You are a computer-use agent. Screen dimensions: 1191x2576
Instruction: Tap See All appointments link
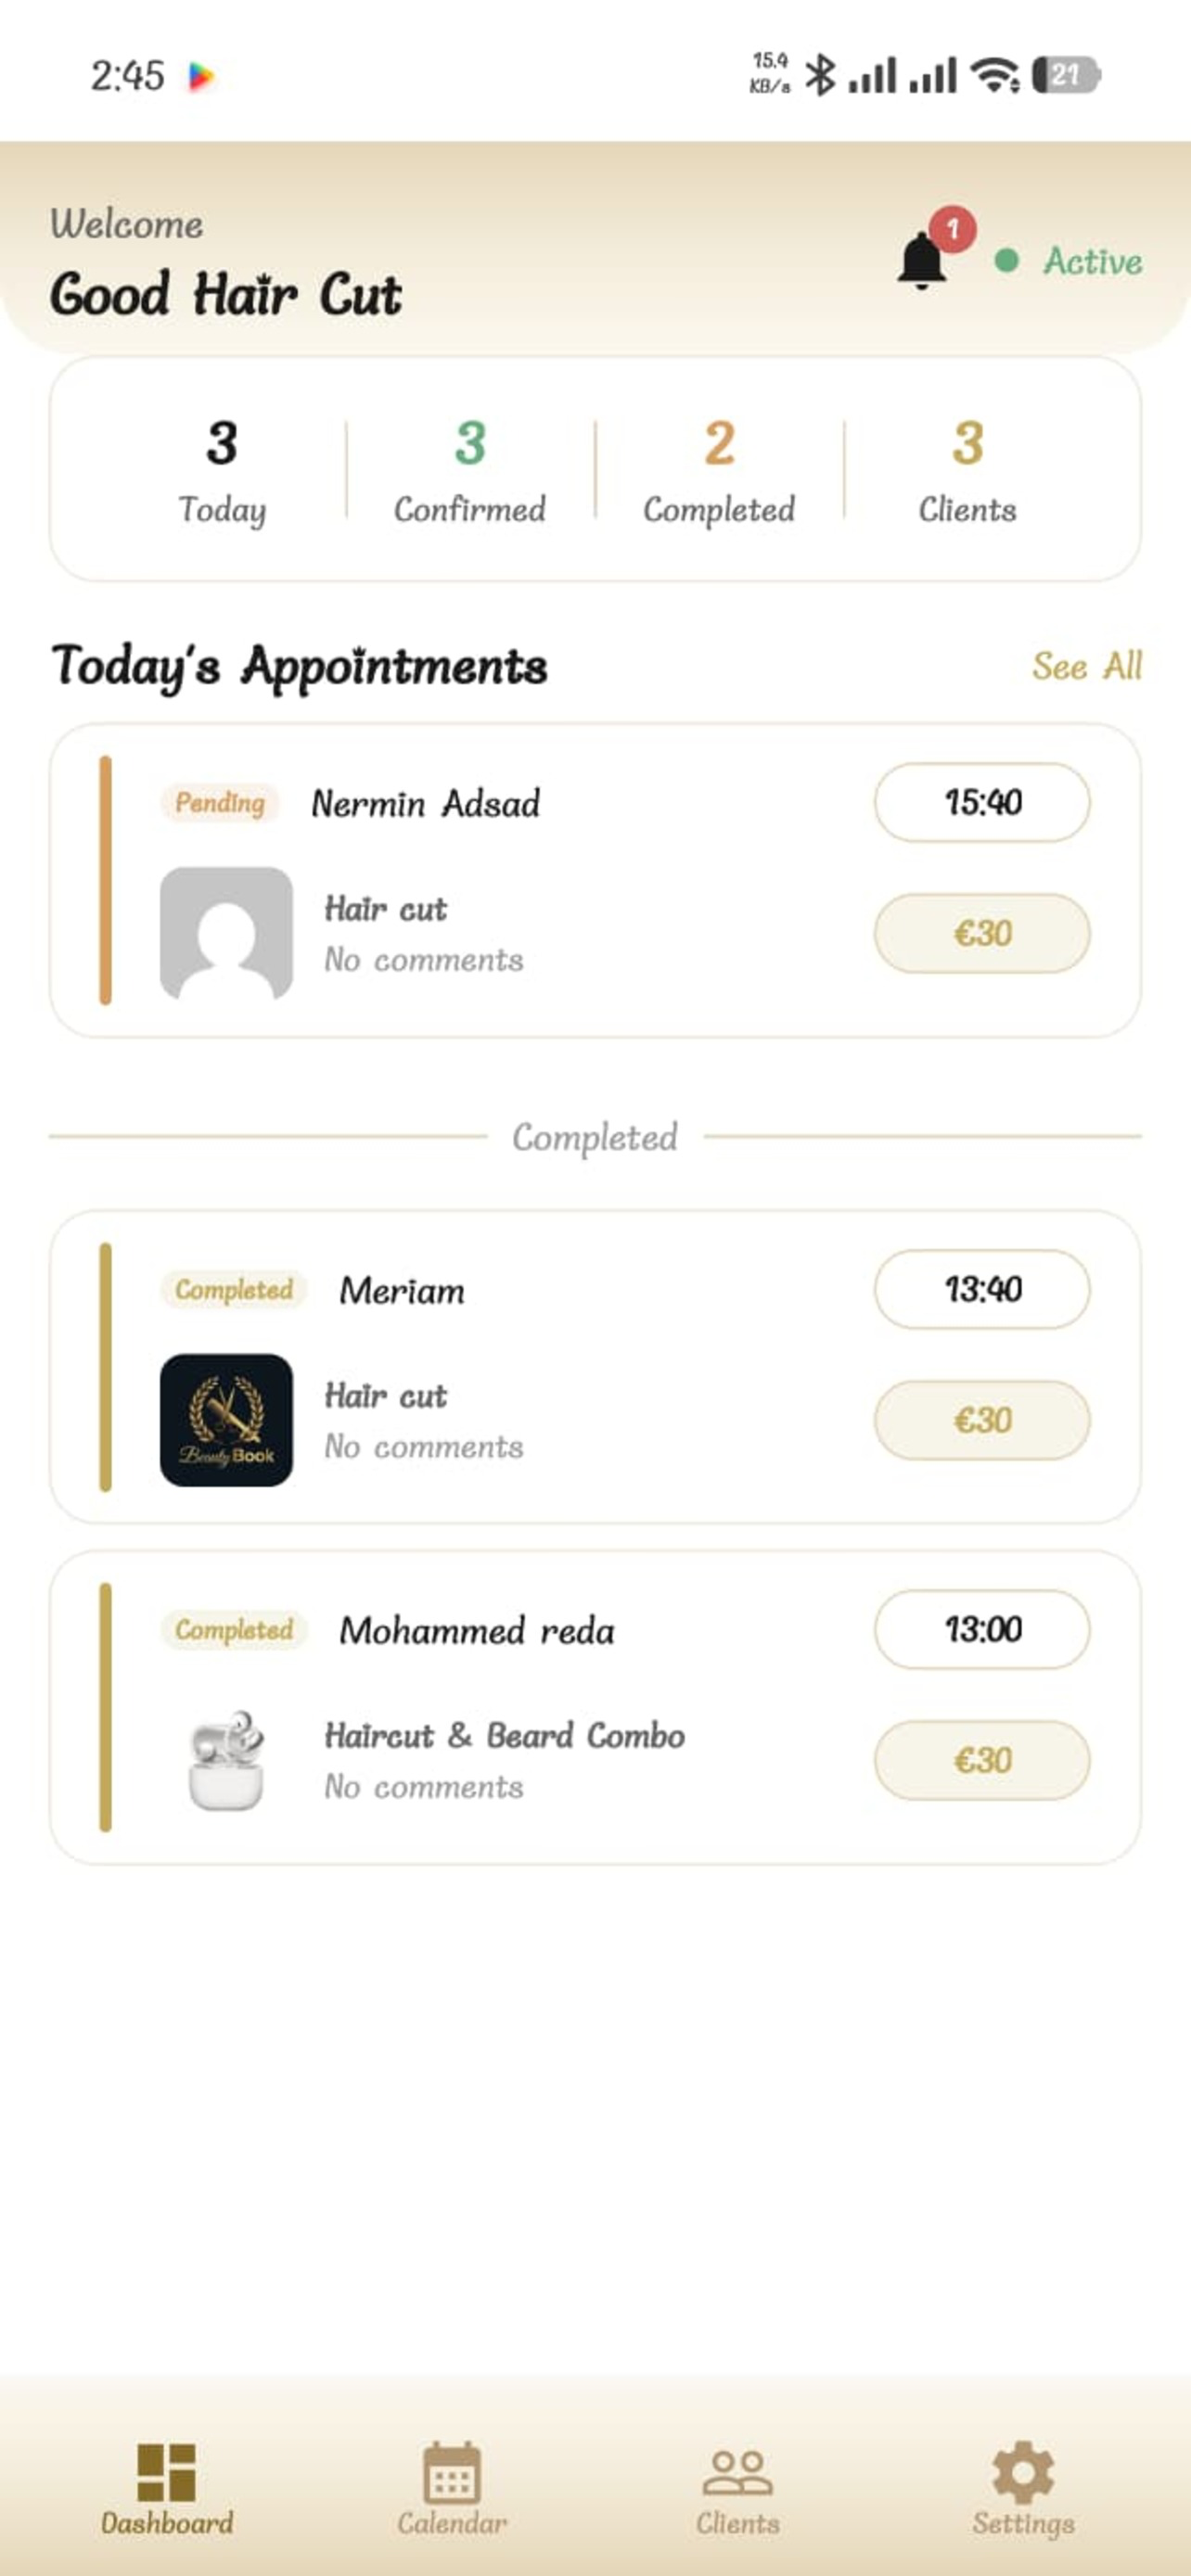point(1087,666)
